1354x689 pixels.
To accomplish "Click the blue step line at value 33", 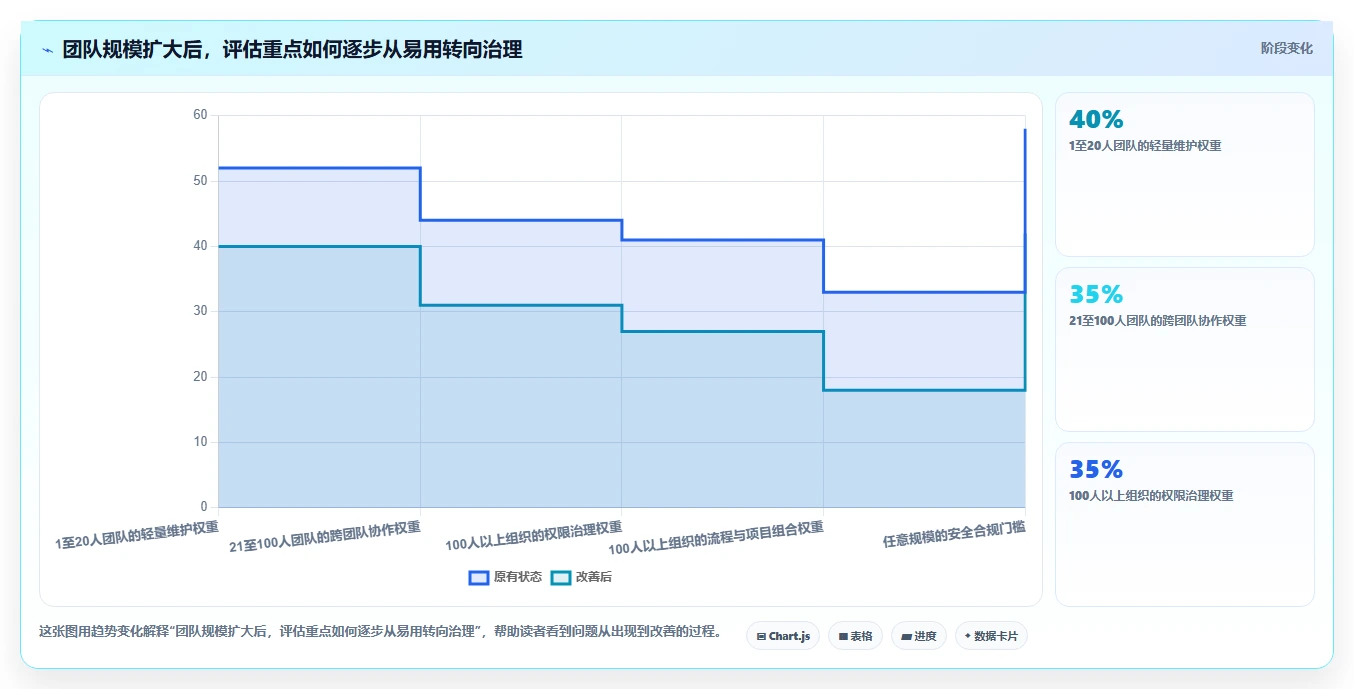I will coord(924,292).
